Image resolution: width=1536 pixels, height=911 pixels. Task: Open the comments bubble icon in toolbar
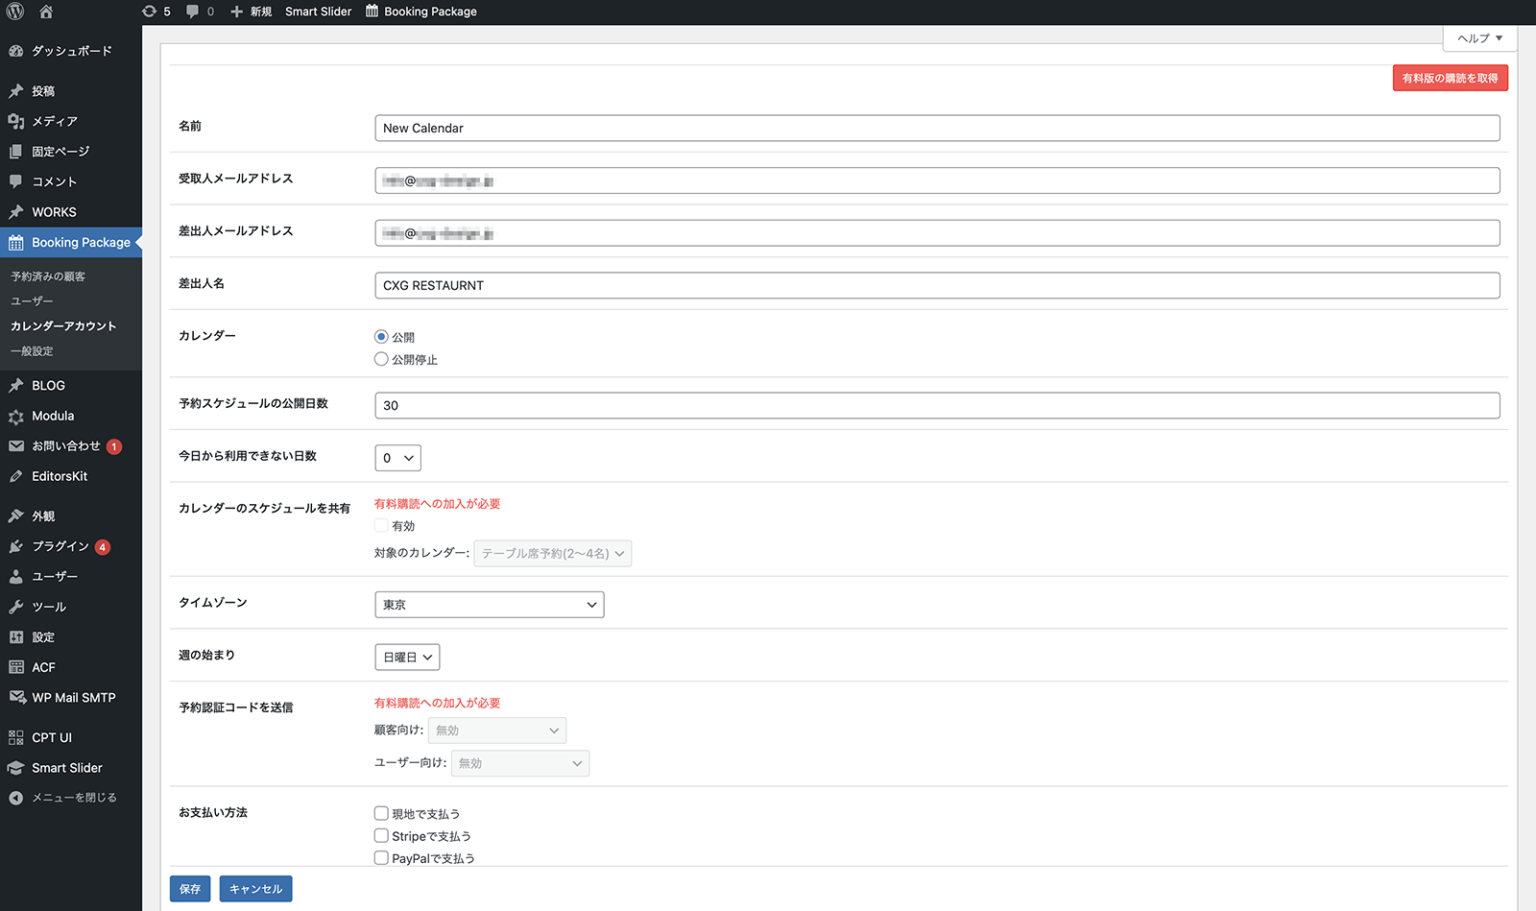192,12
